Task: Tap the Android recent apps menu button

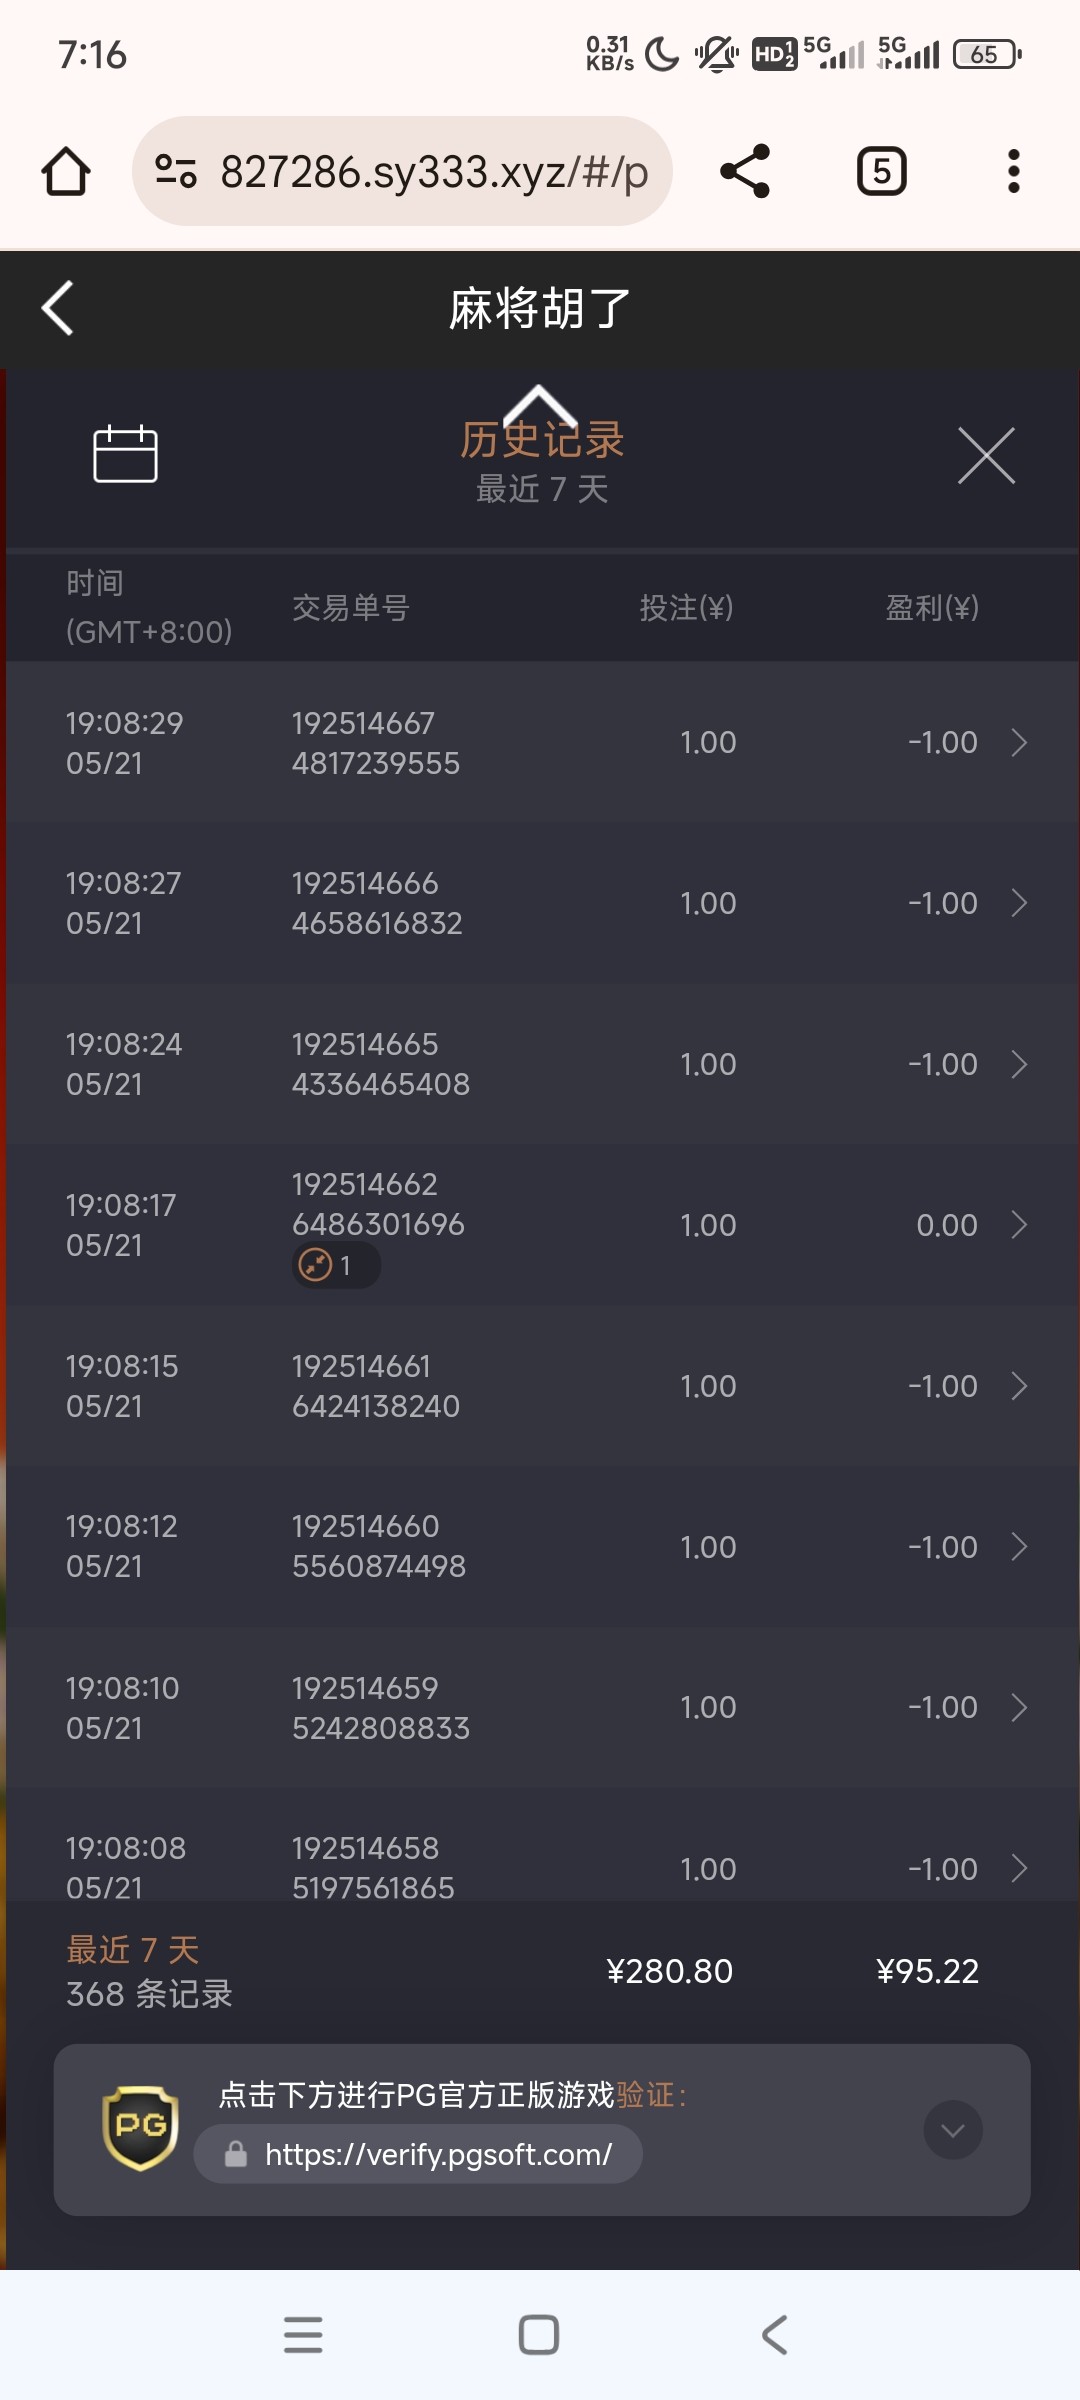Action: (x=303, y=2335)
